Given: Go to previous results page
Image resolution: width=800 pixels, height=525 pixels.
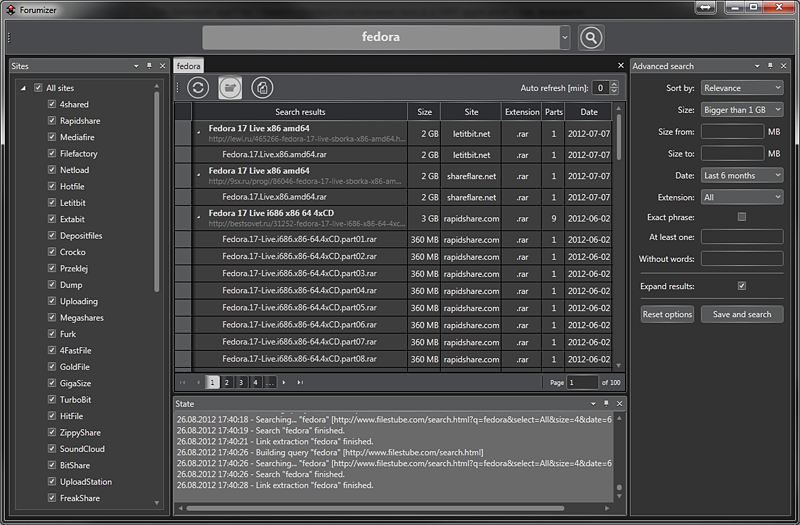Looking at the screenshot, I should [x=198, y=382].
